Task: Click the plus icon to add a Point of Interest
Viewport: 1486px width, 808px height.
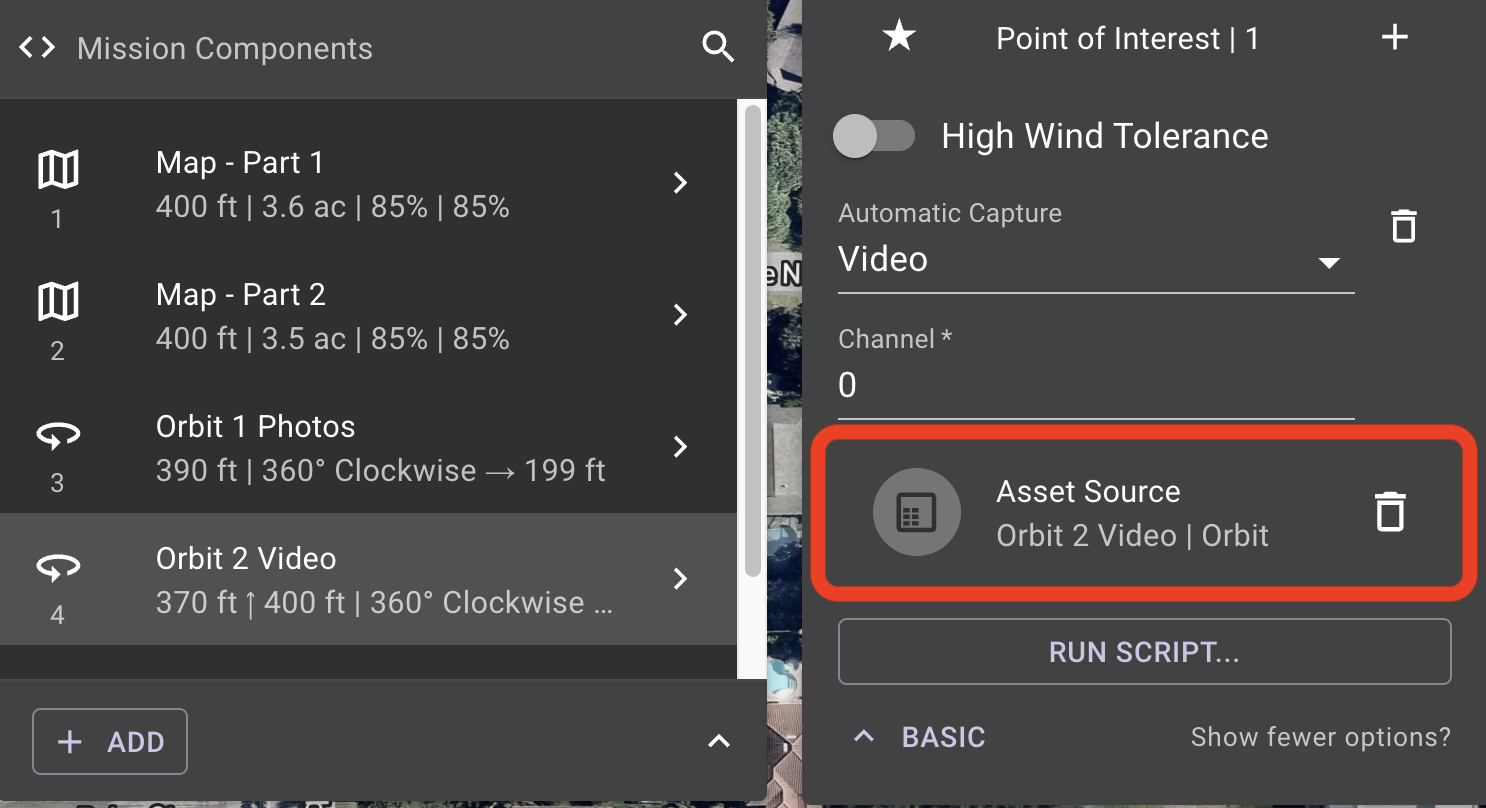Action: 1394,36
